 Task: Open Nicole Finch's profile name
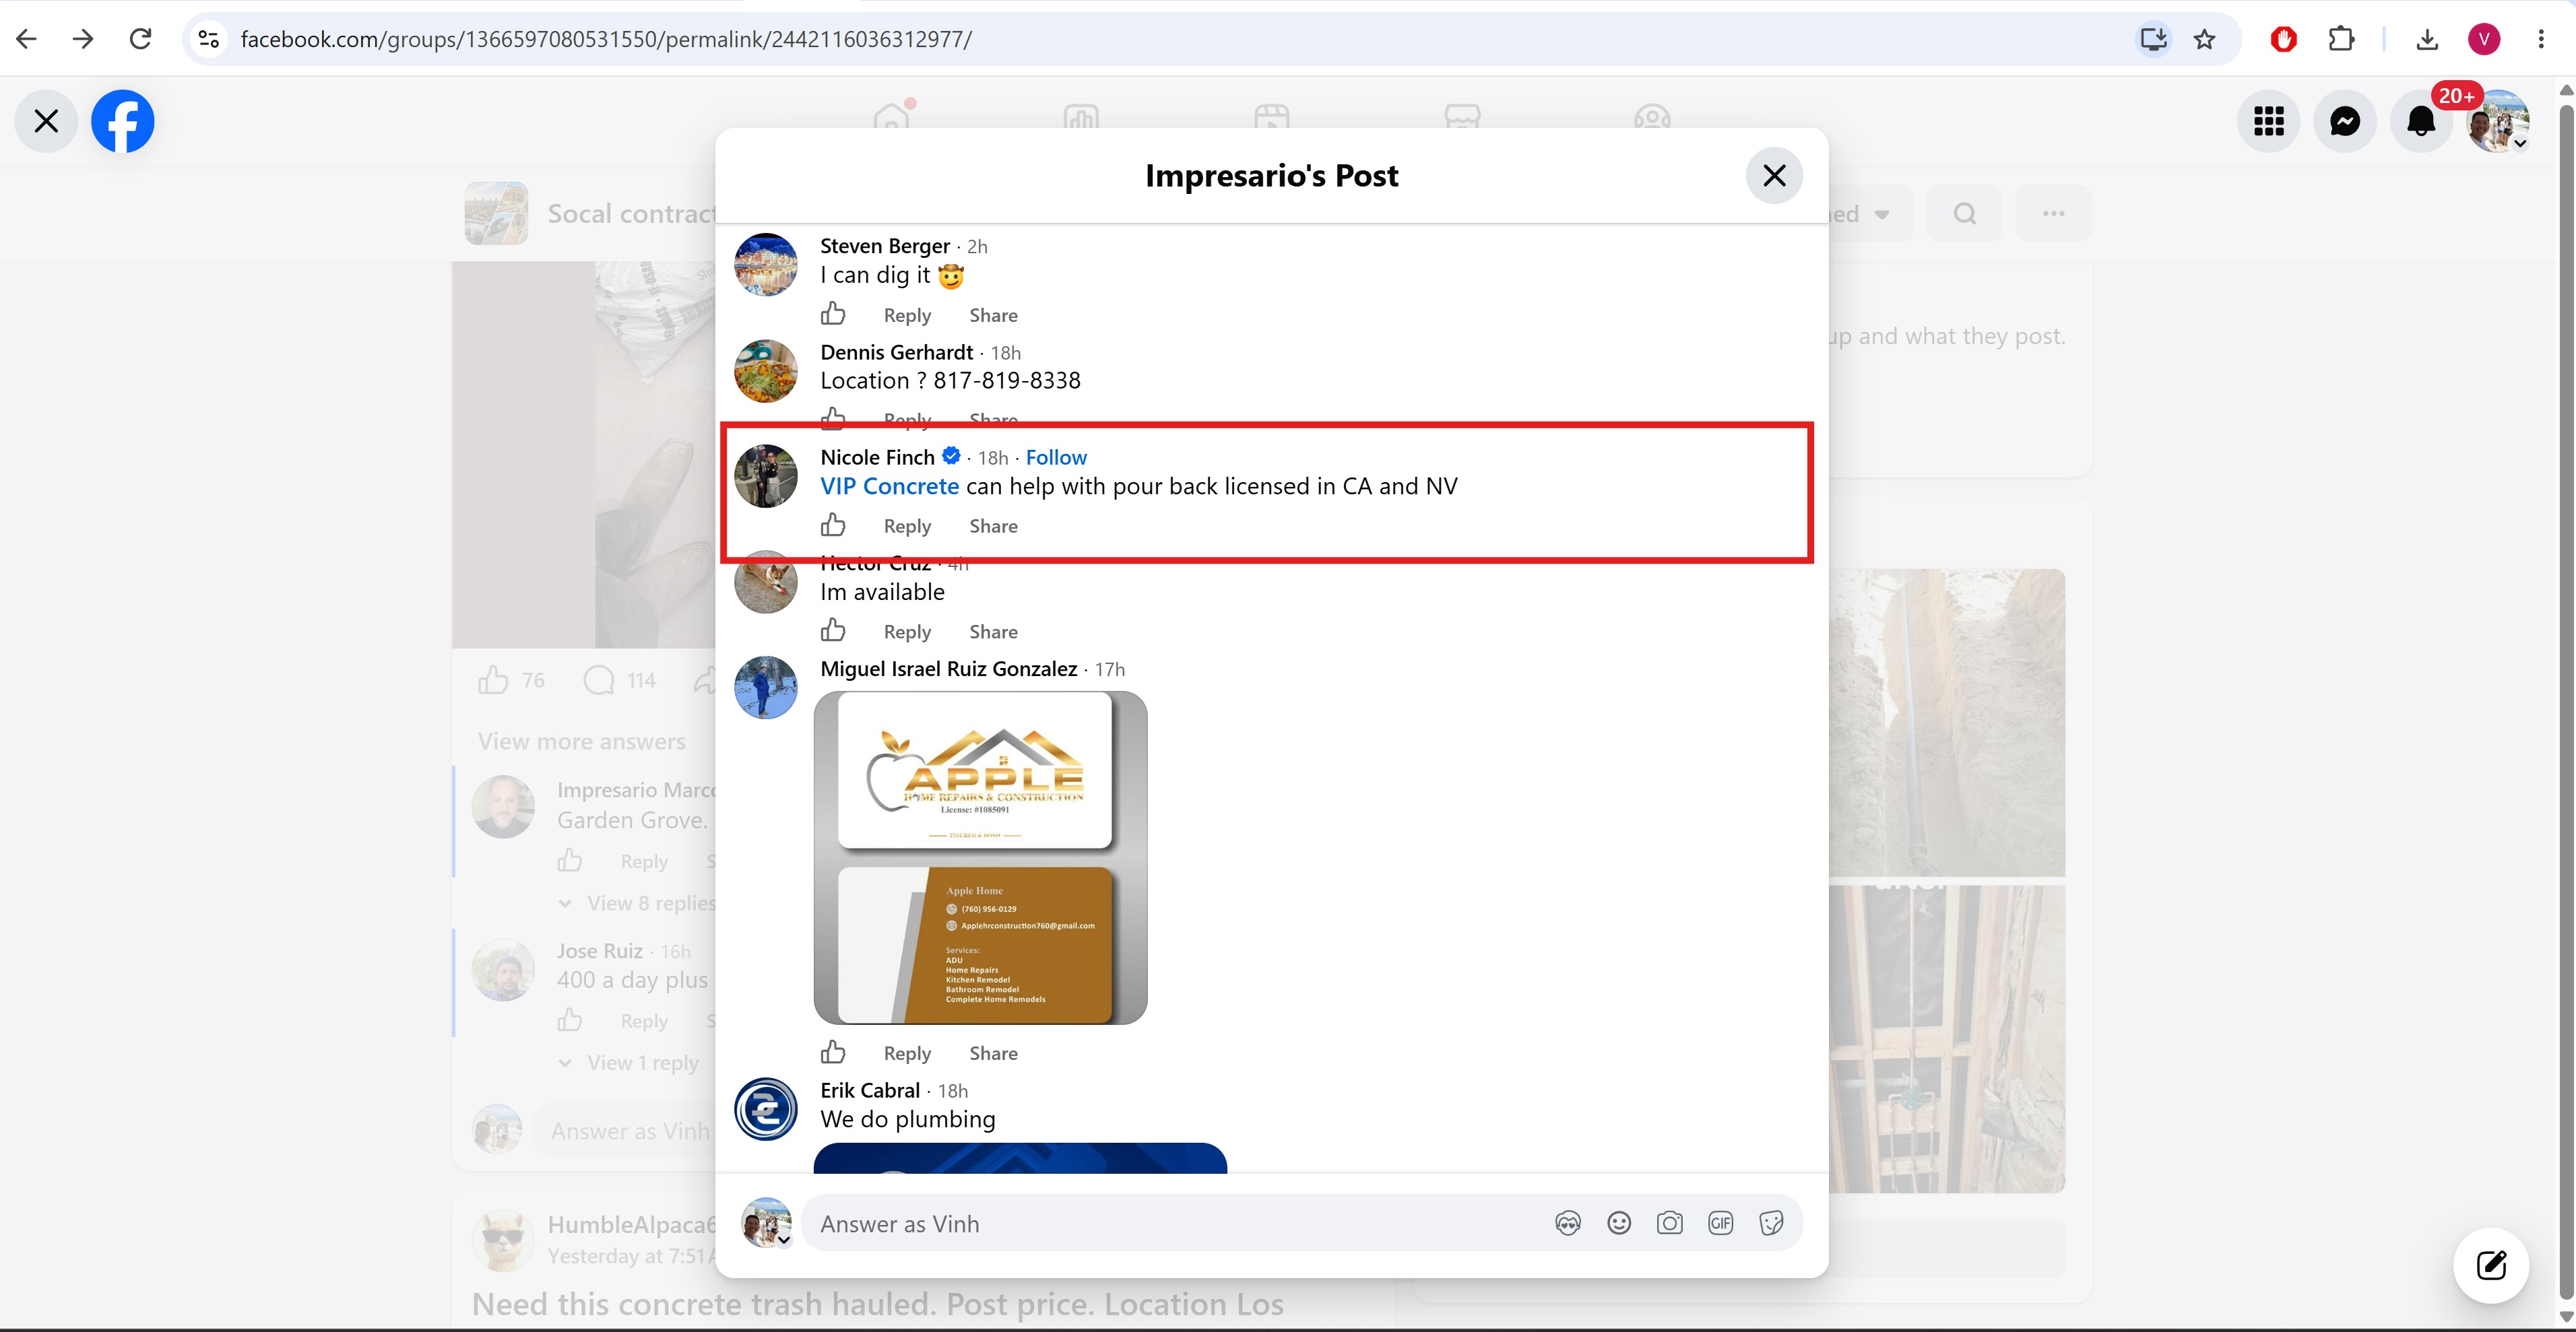tap(877, 457)
